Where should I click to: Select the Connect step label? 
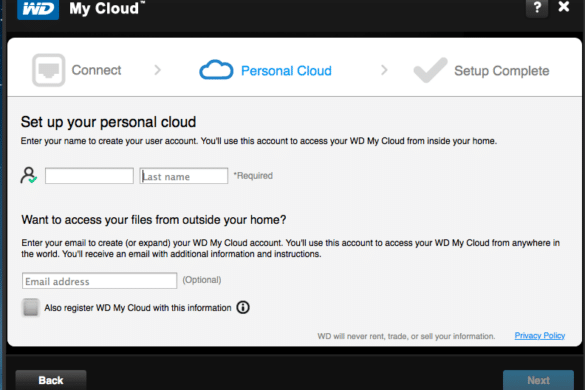click(x=96, y=70)
